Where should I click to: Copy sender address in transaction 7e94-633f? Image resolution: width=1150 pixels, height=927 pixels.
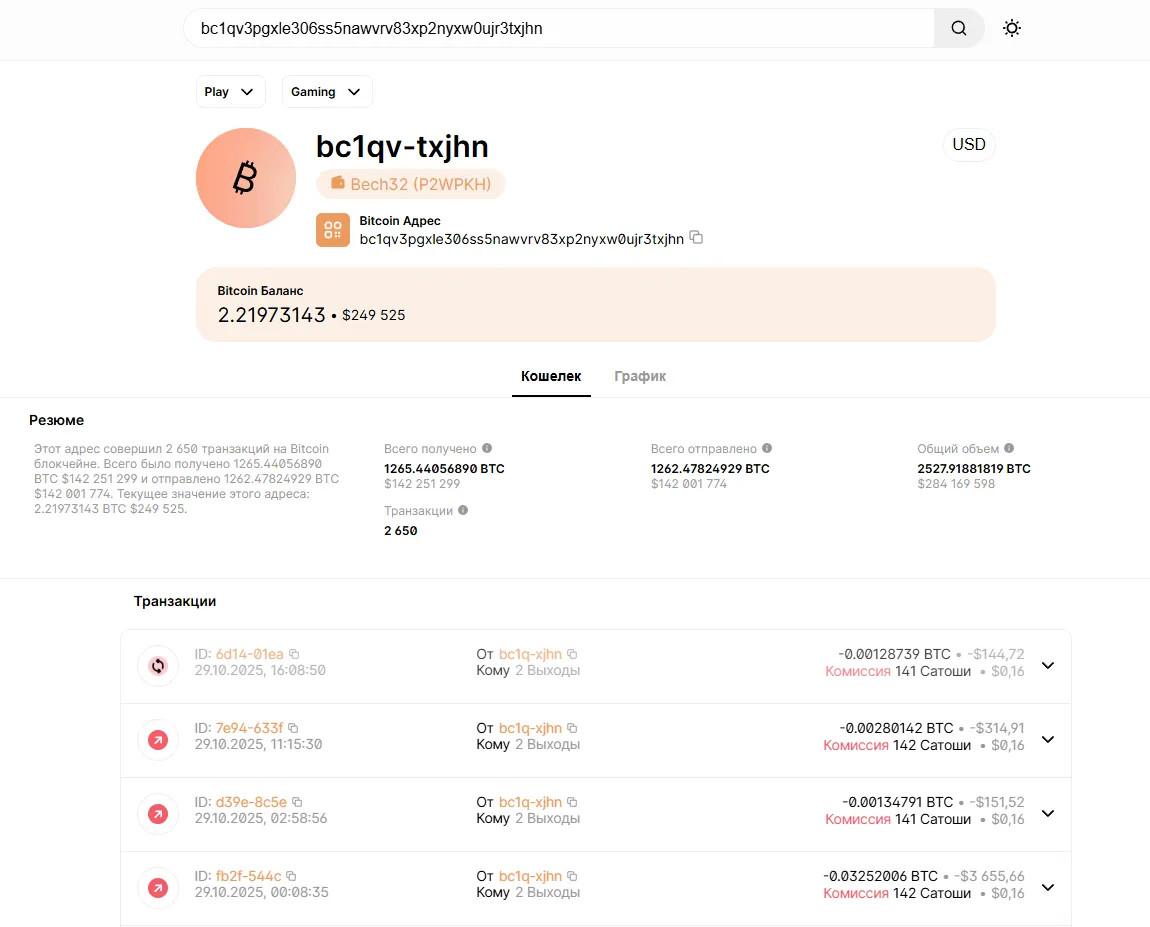click(573, 728)
